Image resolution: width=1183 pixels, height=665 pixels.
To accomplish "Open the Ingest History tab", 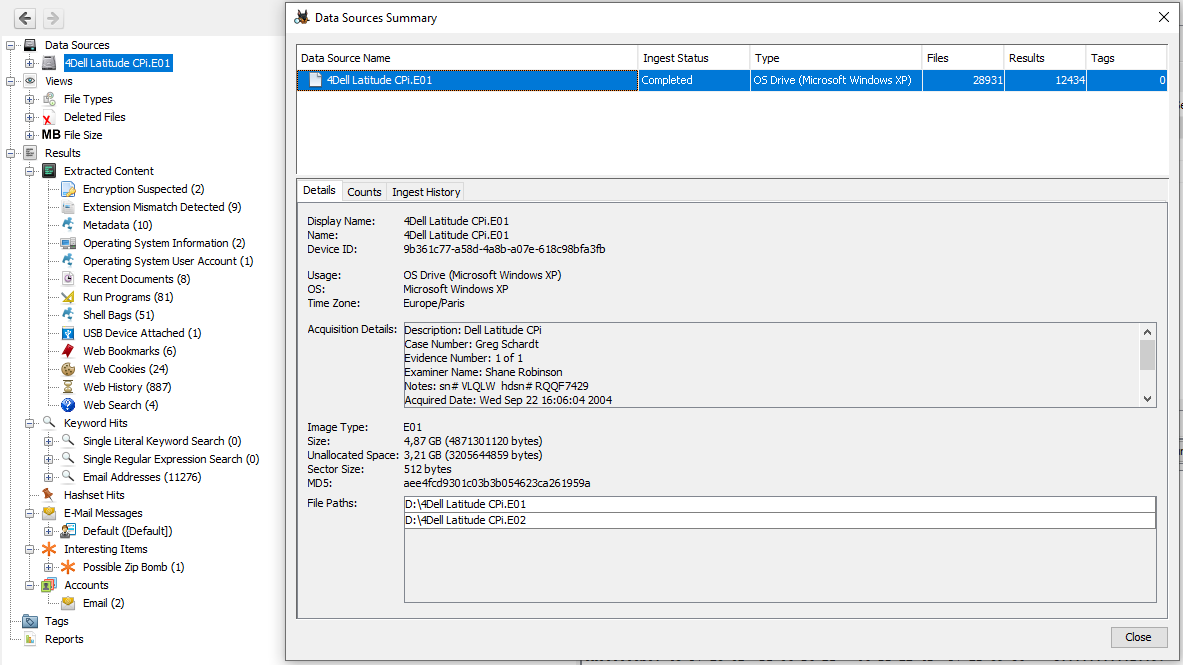I will tap(425, 191).
